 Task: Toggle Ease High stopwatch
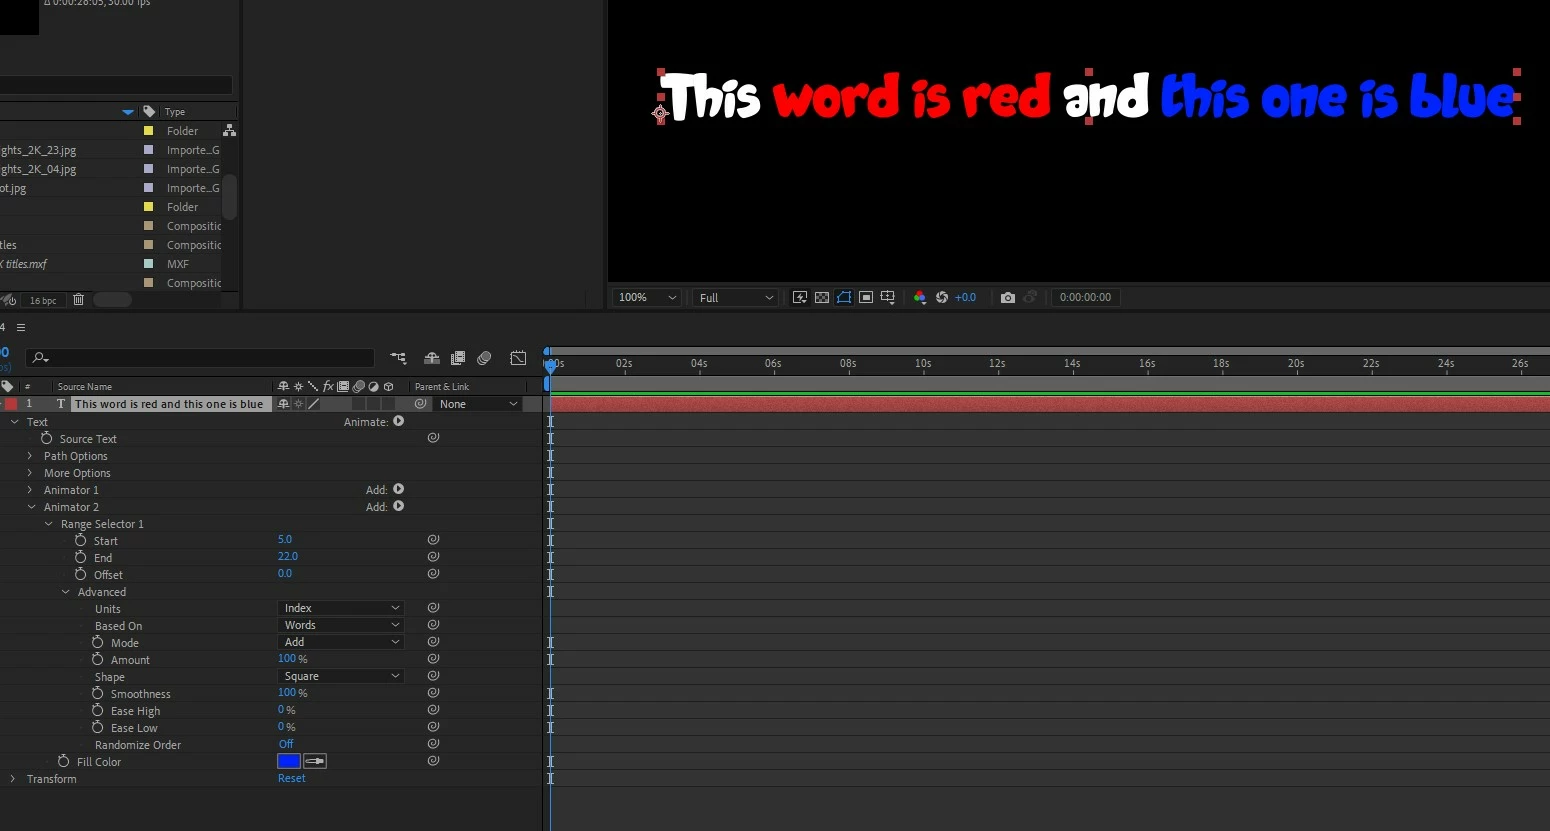click(x=98, y=710)
